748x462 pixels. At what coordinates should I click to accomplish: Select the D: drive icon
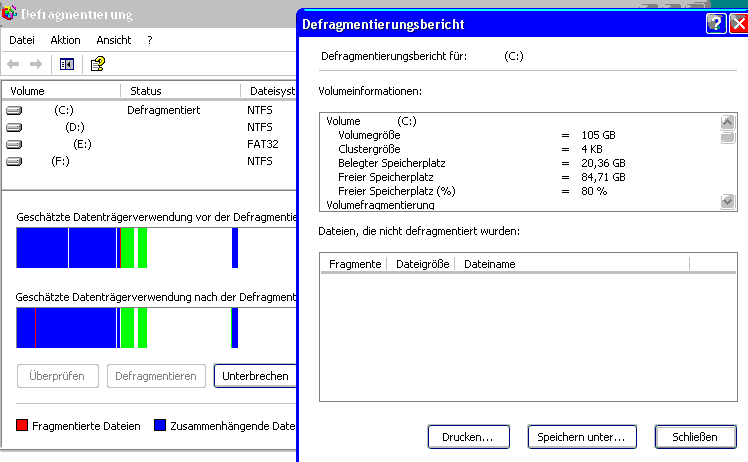click(14, 127)
